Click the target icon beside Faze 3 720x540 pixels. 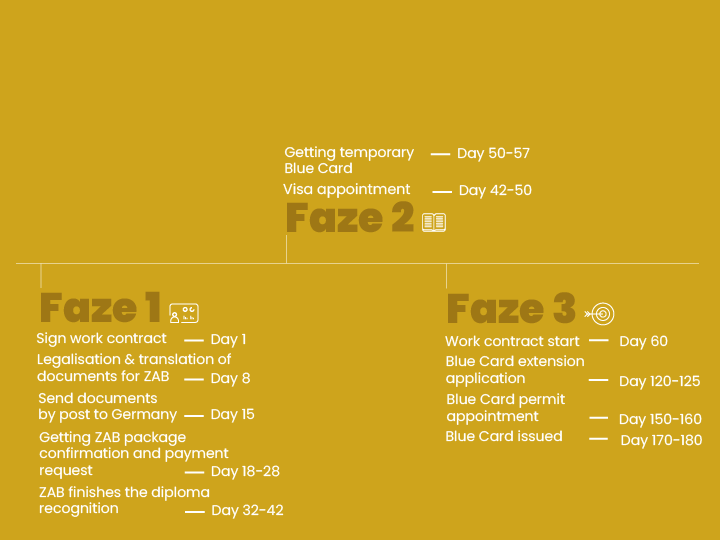pos(600,314)
